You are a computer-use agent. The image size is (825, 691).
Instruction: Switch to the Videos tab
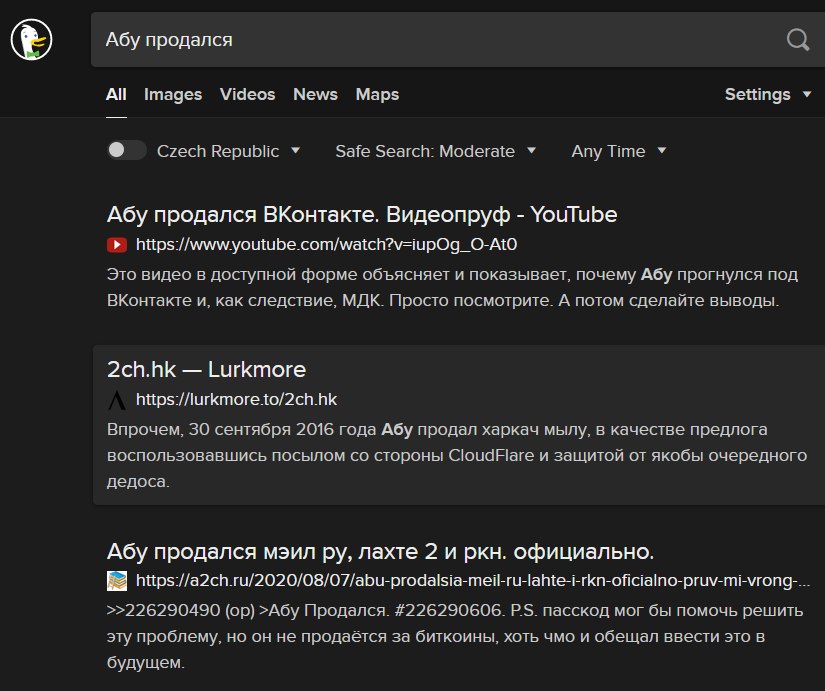tap(247, 94)
